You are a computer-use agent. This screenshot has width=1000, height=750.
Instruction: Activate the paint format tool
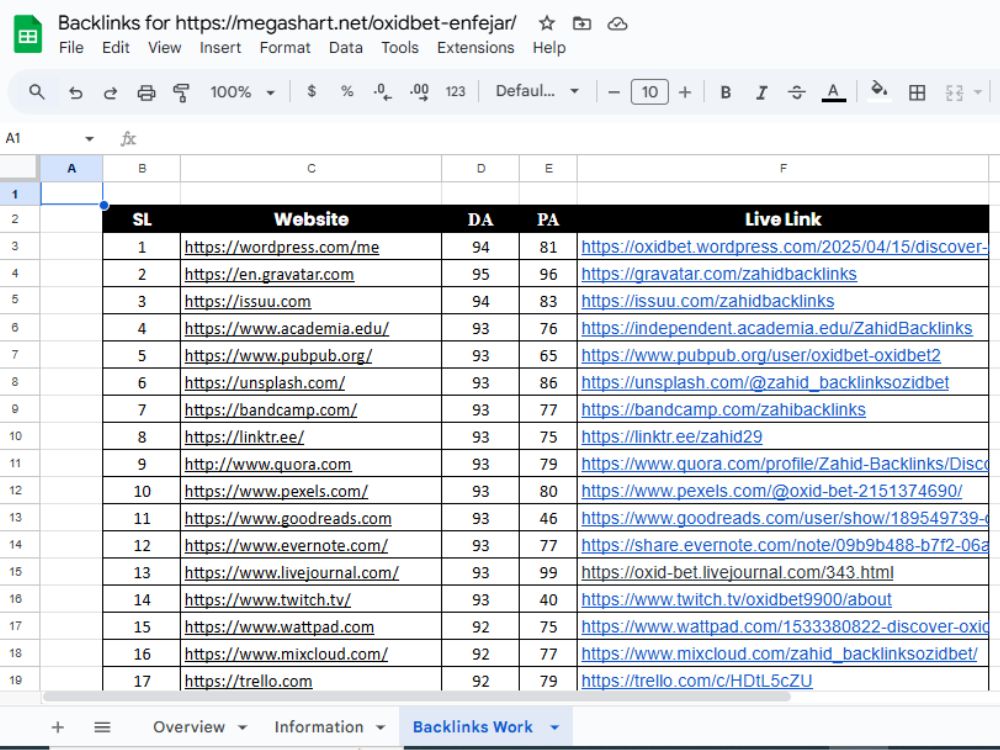tap(182, 92)
